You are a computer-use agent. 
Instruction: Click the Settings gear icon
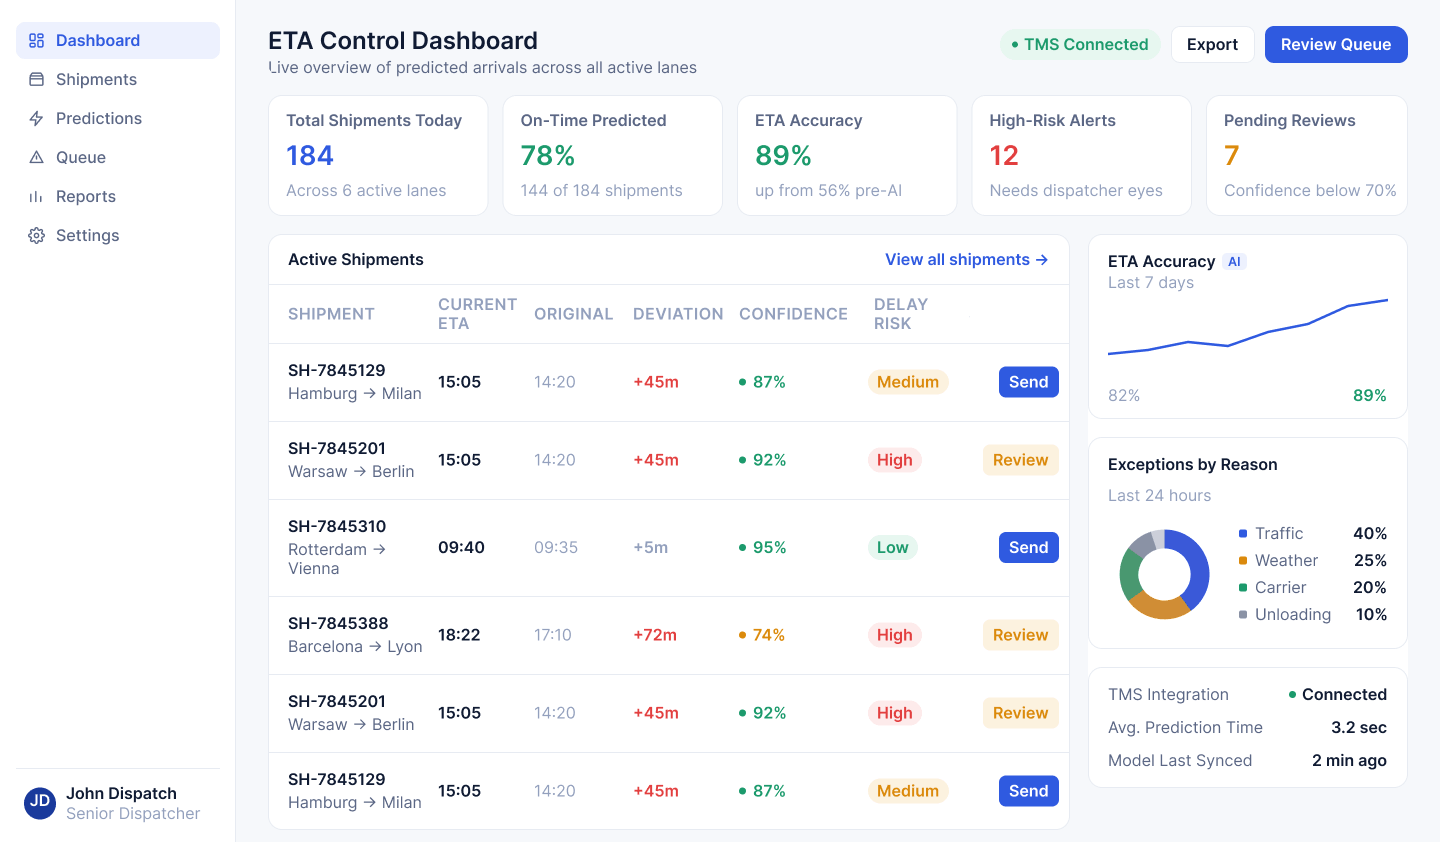36,235
